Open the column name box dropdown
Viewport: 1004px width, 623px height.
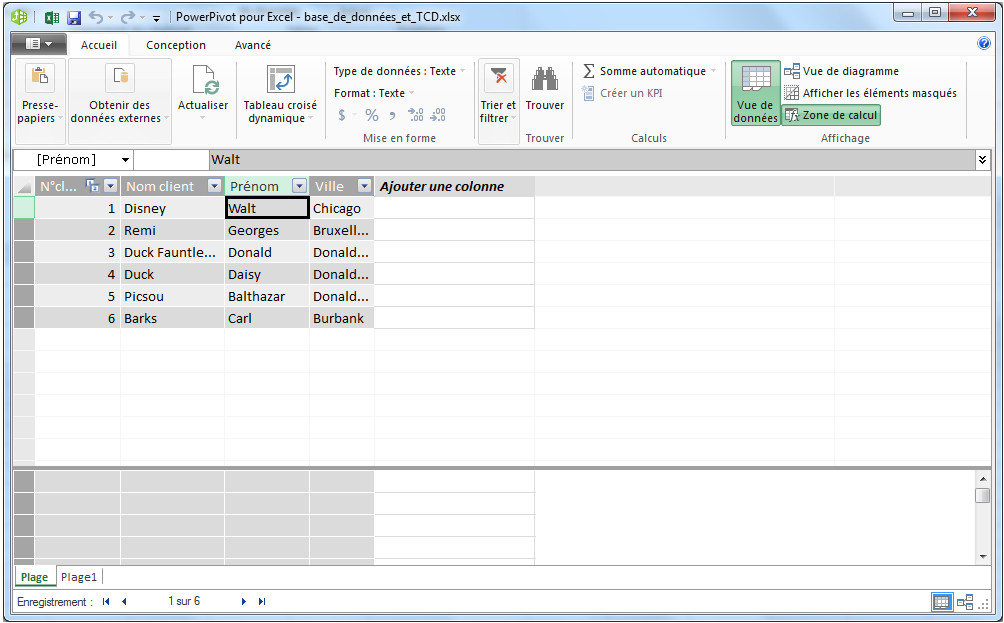(x=126, y=159)
